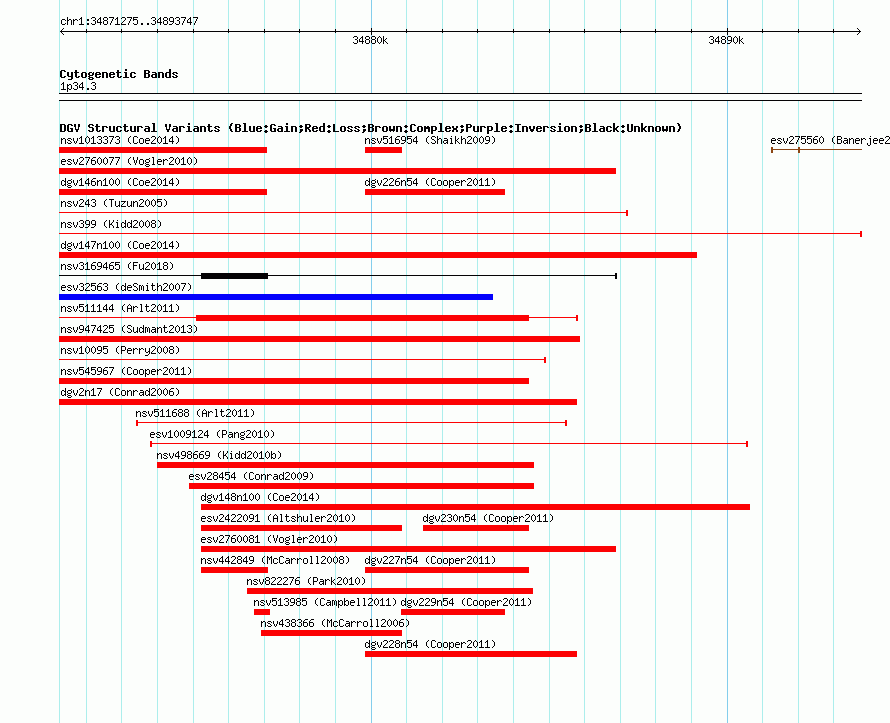
Task: Open the nsv498669 (Kidd2010b) label
Action: (219, 455)
